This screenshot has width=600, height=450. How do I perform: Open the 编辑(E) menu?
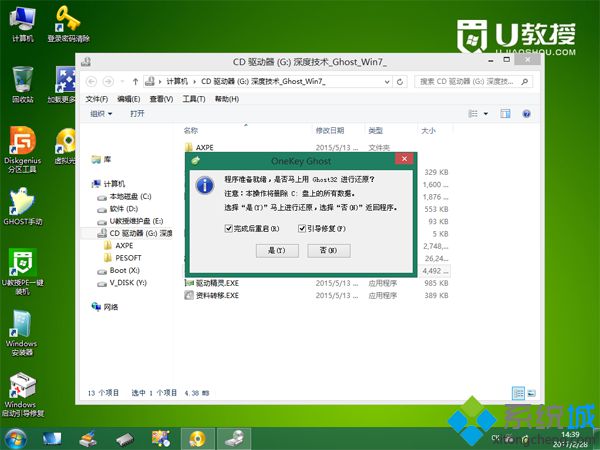coord(129,99)
